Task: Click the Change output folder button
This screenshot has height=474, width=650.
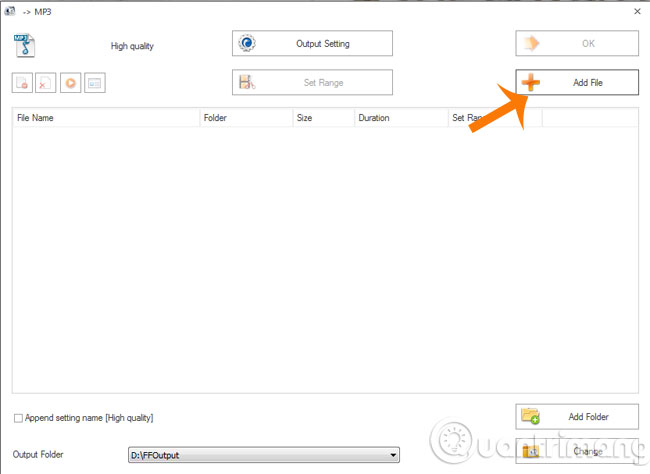Action: [x=577, y=451]
